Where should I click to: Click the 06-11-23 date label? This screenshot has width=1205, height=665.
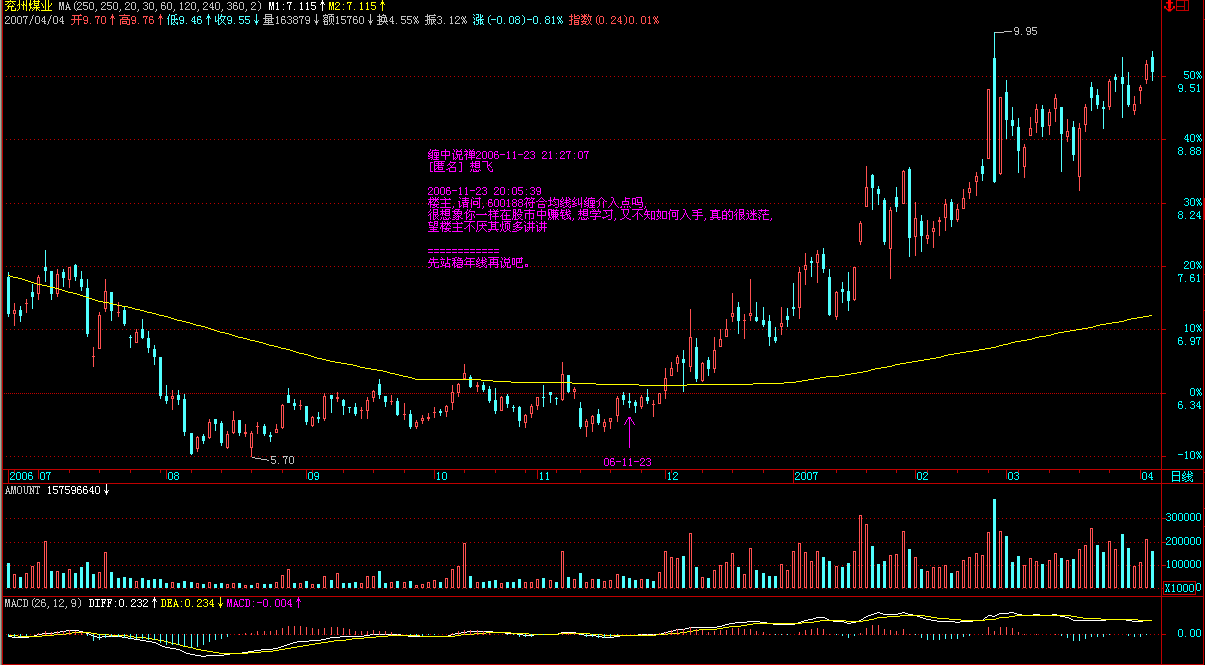(x=628, y=462)
